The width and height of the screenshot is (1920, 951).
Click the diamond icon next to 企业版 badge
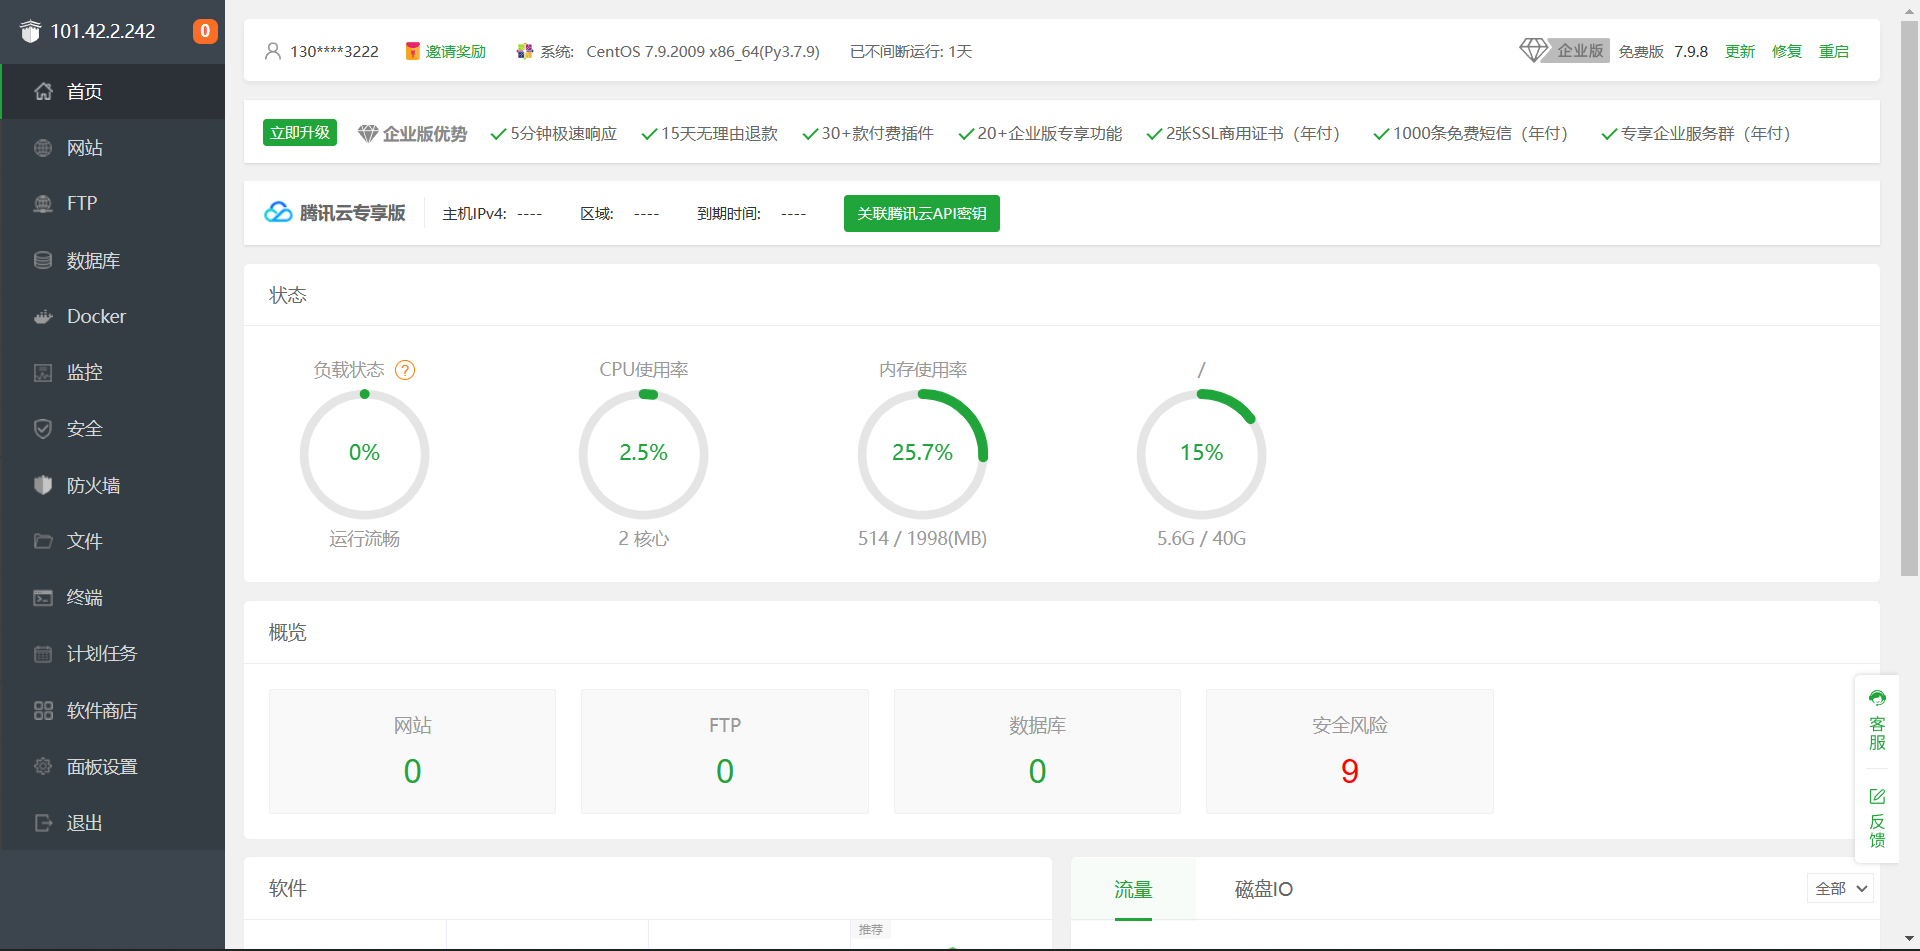[1533, 50]
